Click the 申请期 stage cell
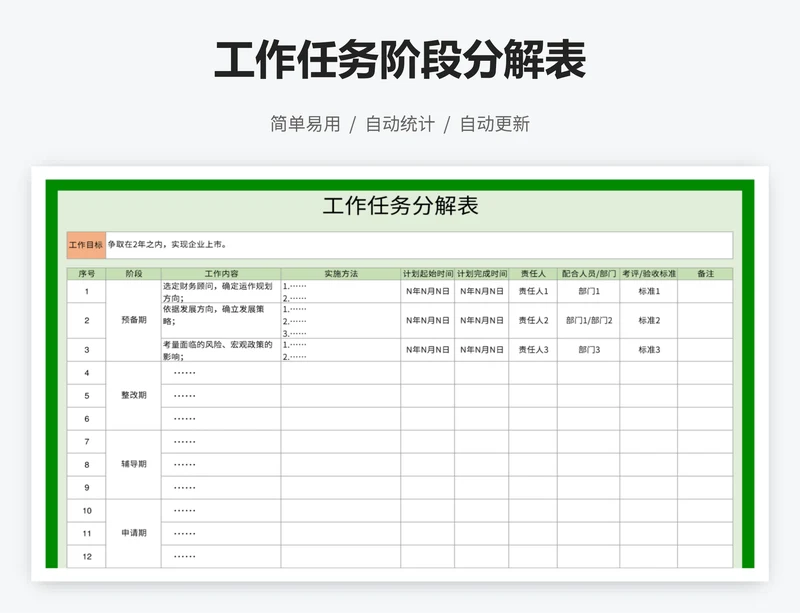800x613 pixels. point(134,533)
